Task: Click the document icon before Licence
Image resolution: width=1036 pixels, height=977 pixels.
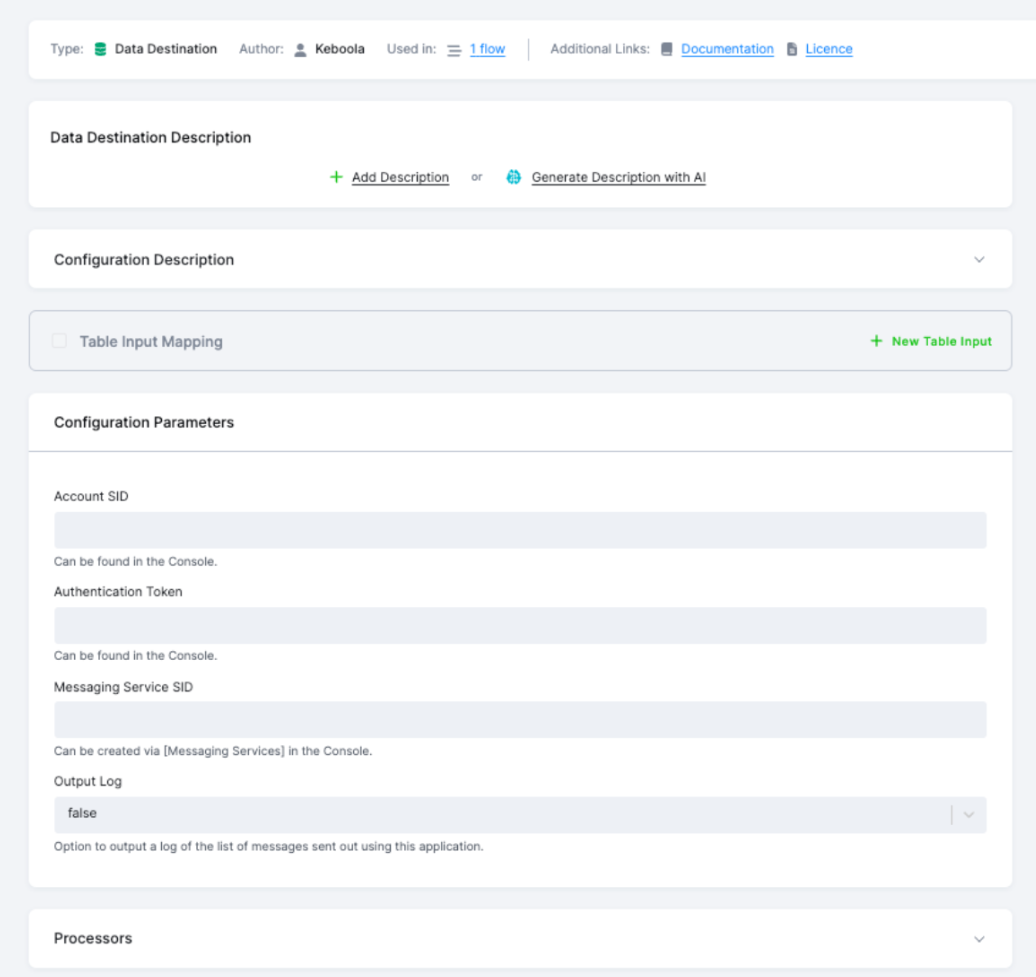Action: 793,48
